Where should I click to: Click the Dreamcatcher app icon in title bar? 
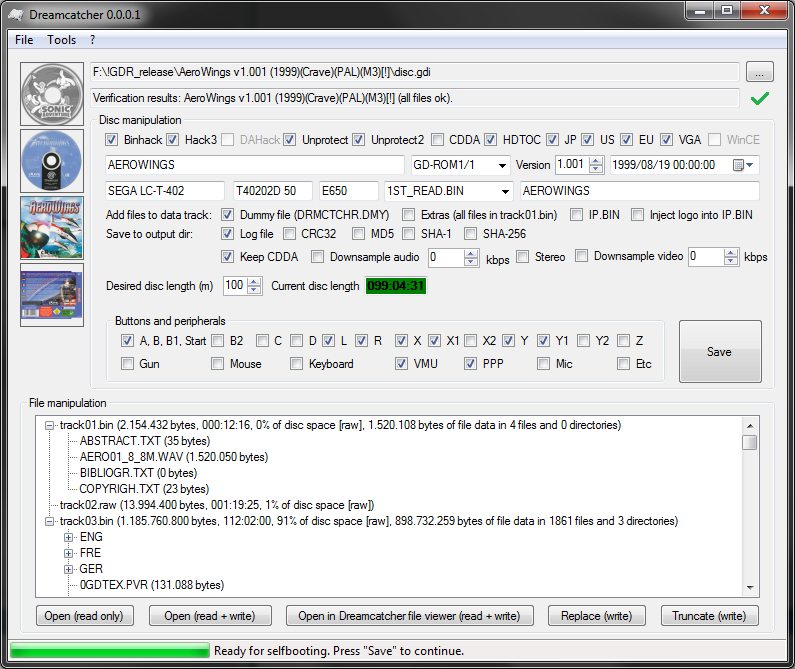click(x=16, y=15)
